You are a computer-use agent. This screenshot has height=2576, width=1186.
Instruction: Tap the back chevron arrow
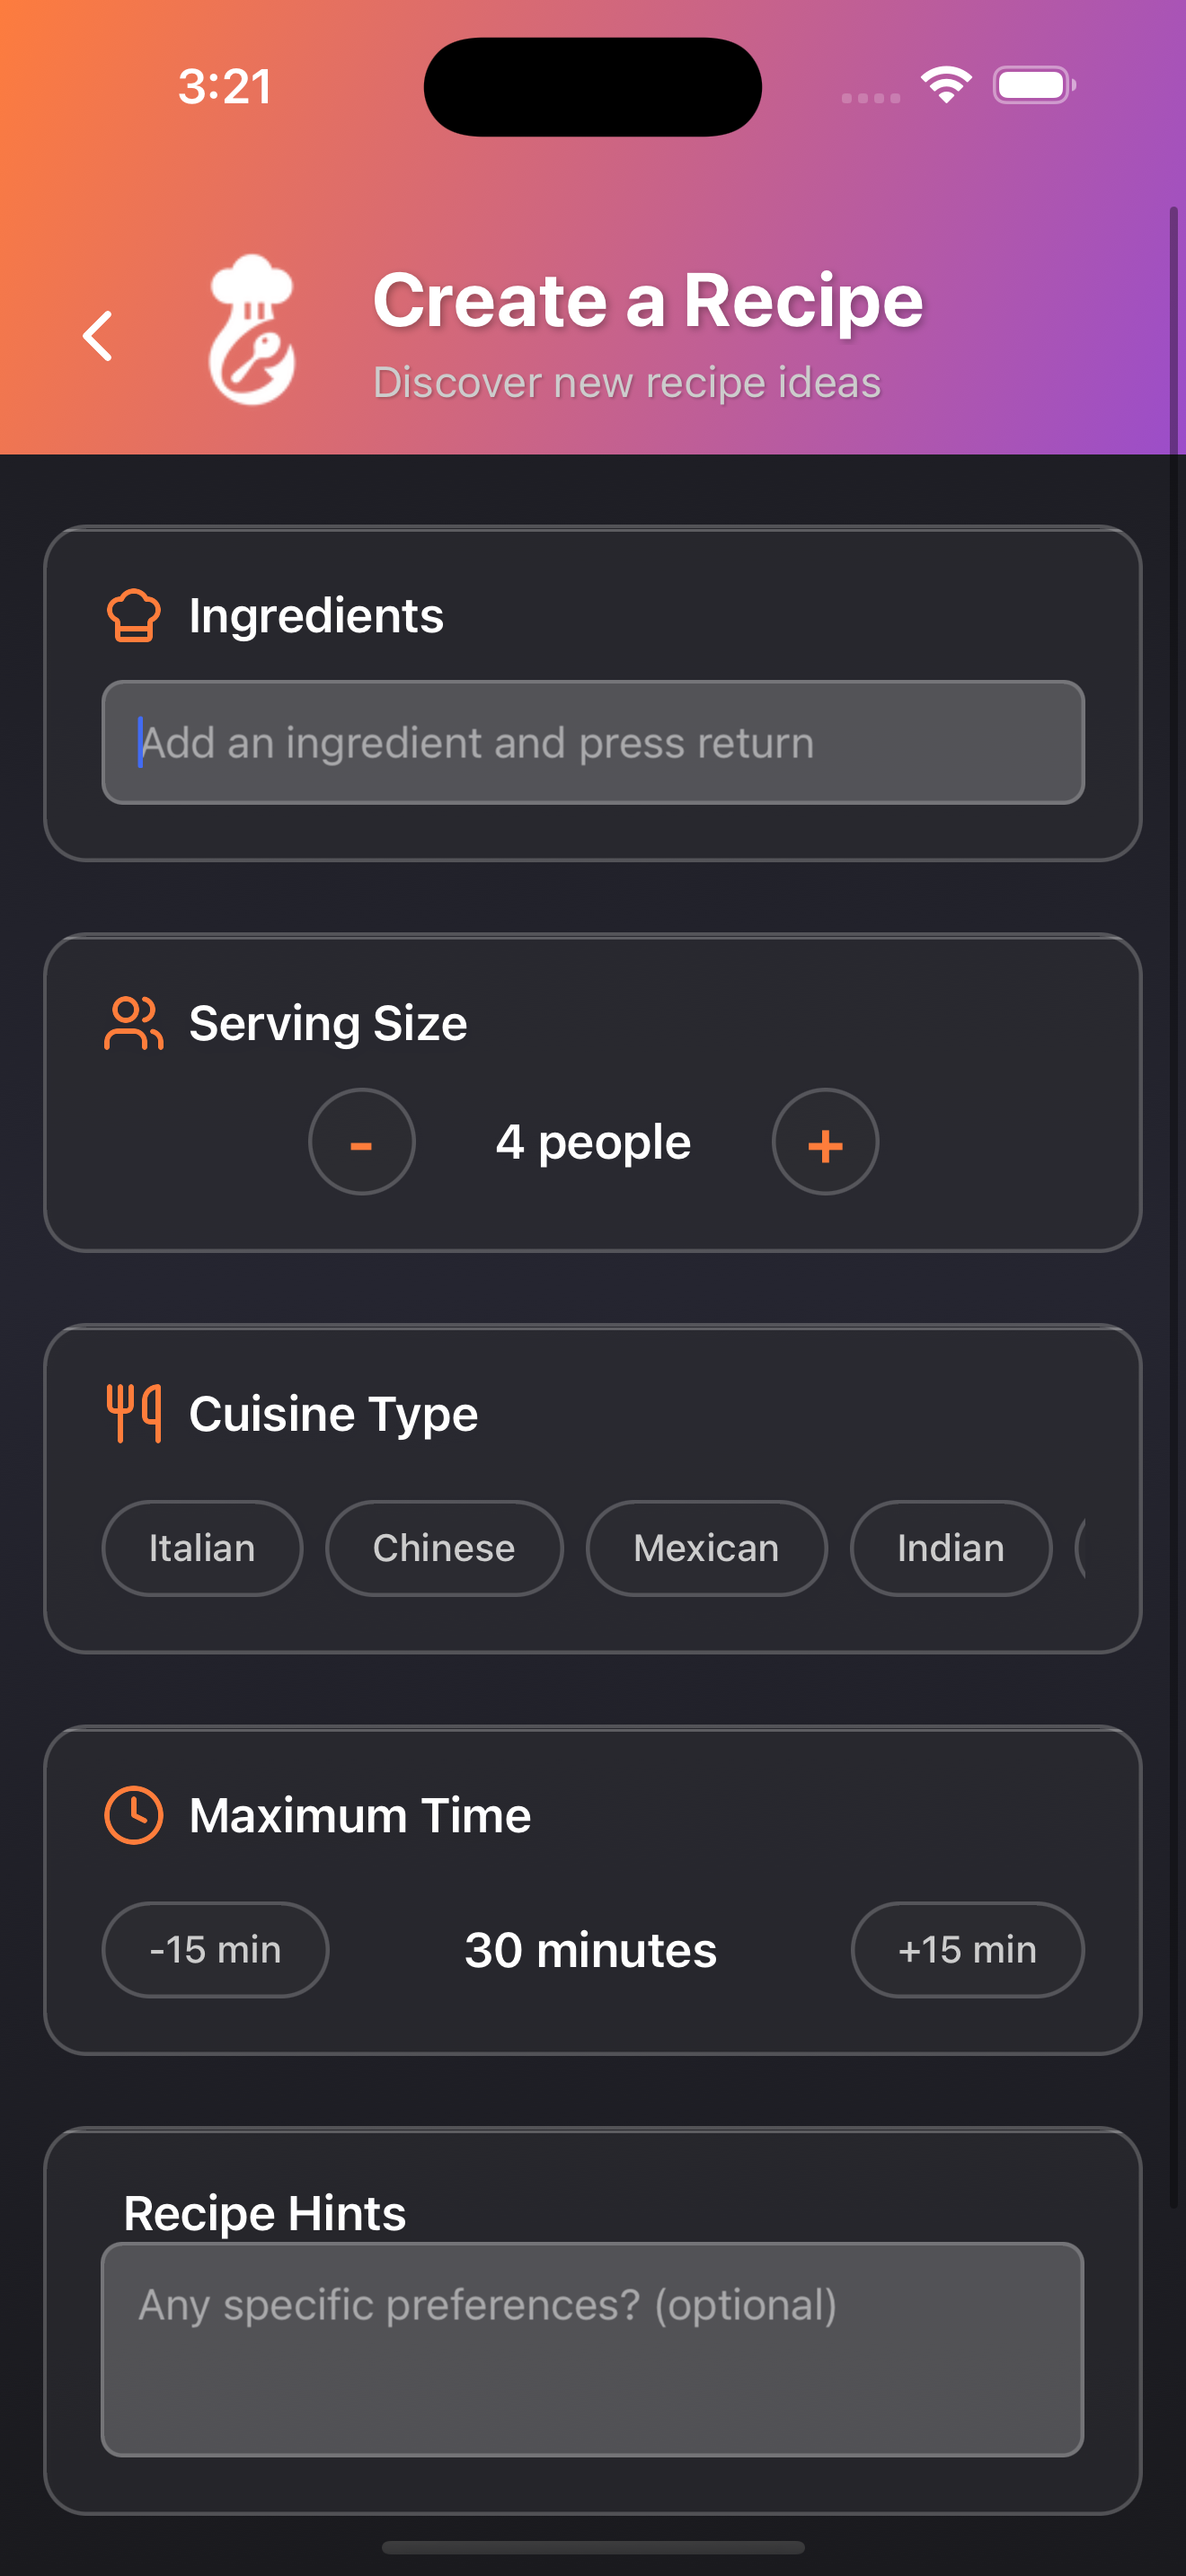click(98, 335)
